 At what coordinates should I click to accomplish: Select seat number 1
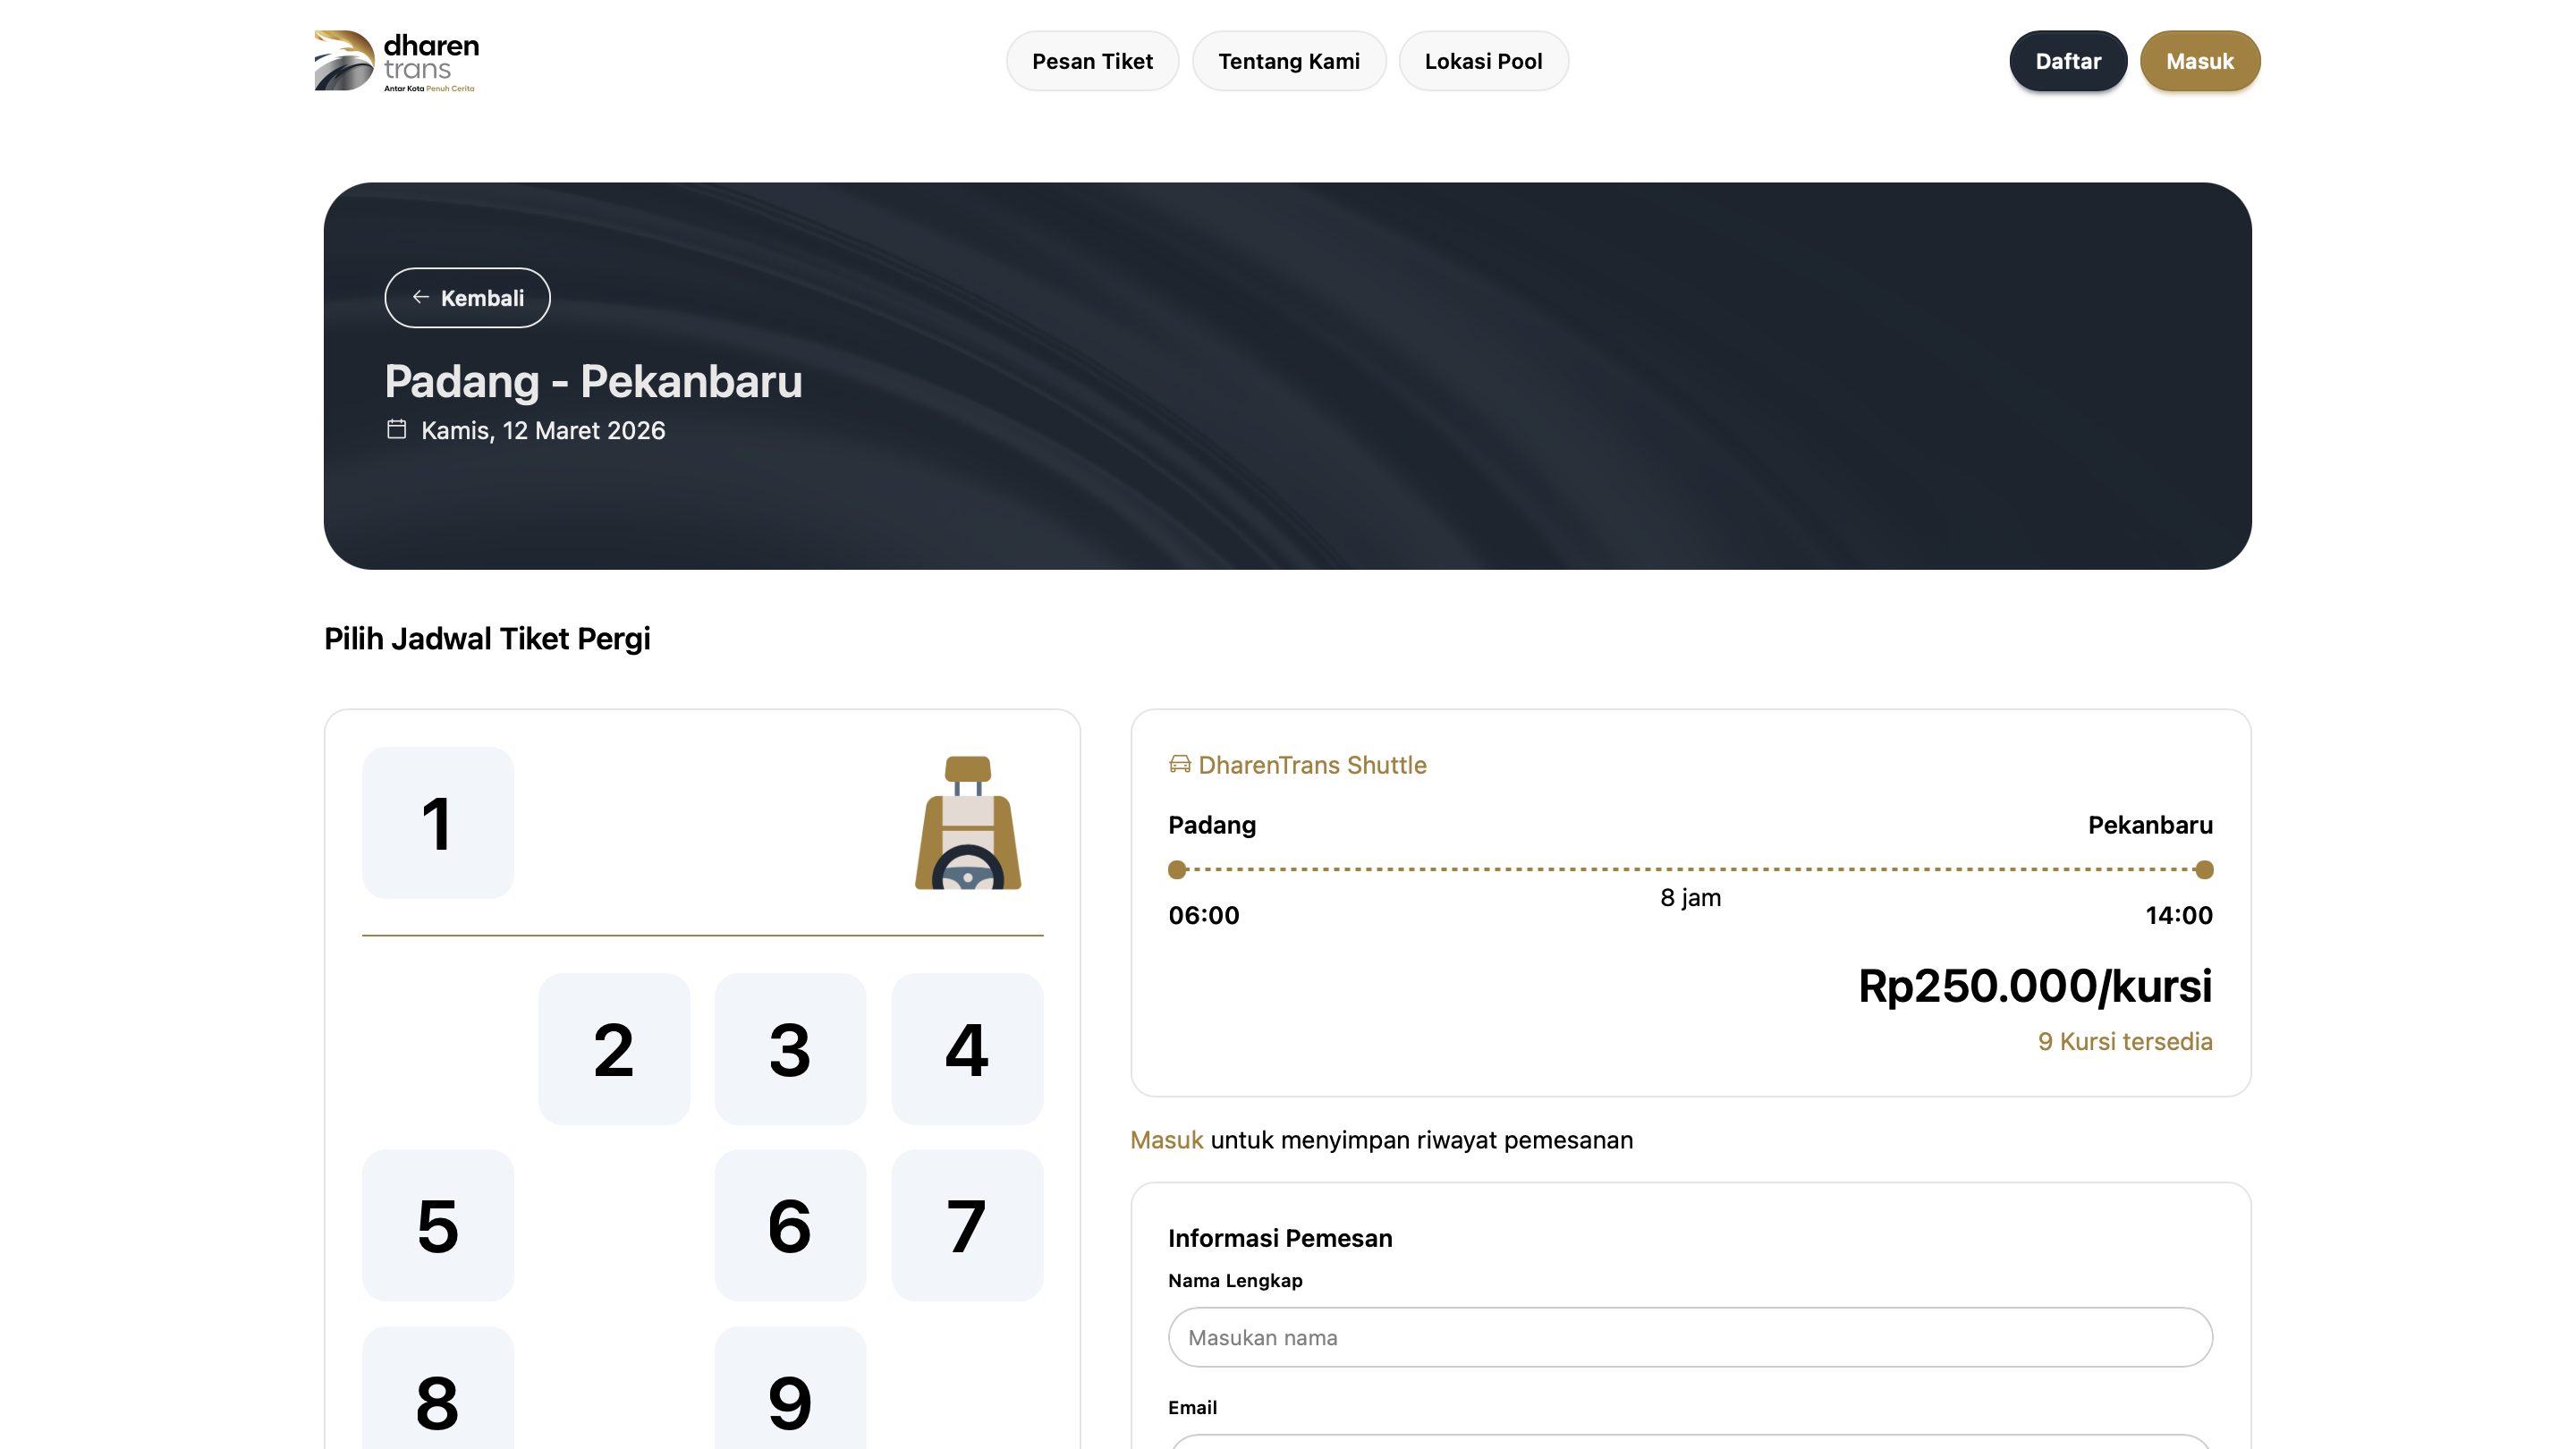[x=437, y=822]
